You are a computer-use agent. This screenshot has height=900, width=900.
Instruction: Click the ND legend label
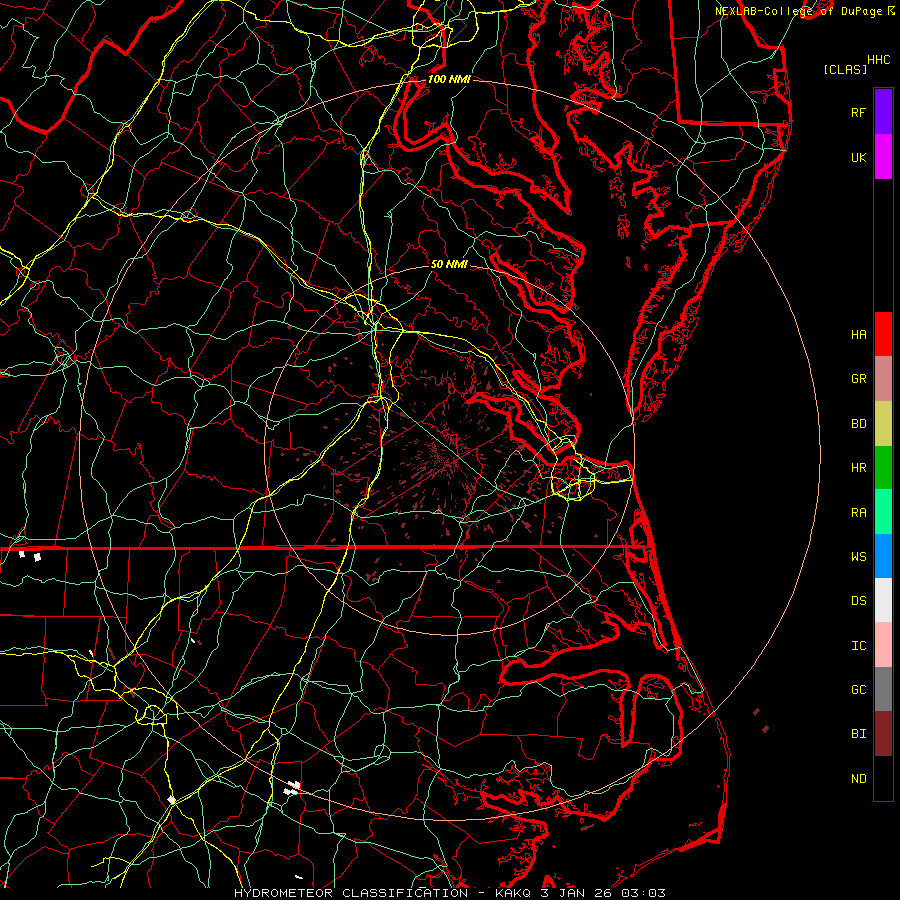pyautogui.click(x=858, y=778)
